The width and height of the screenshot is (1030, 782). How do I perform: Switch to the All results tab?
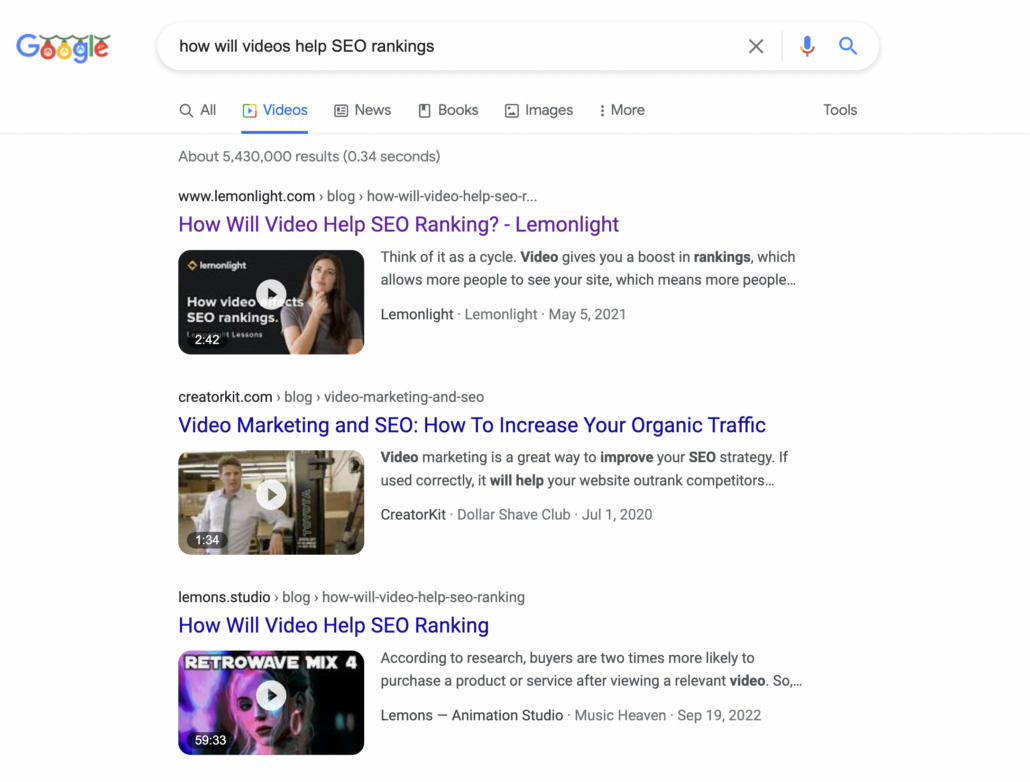coord(198,110)
